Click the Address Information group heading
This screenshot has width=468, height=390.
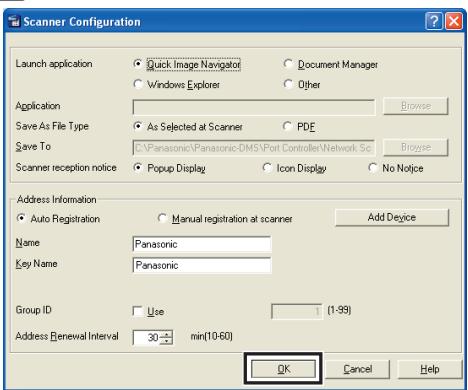[x=57, y=199]
